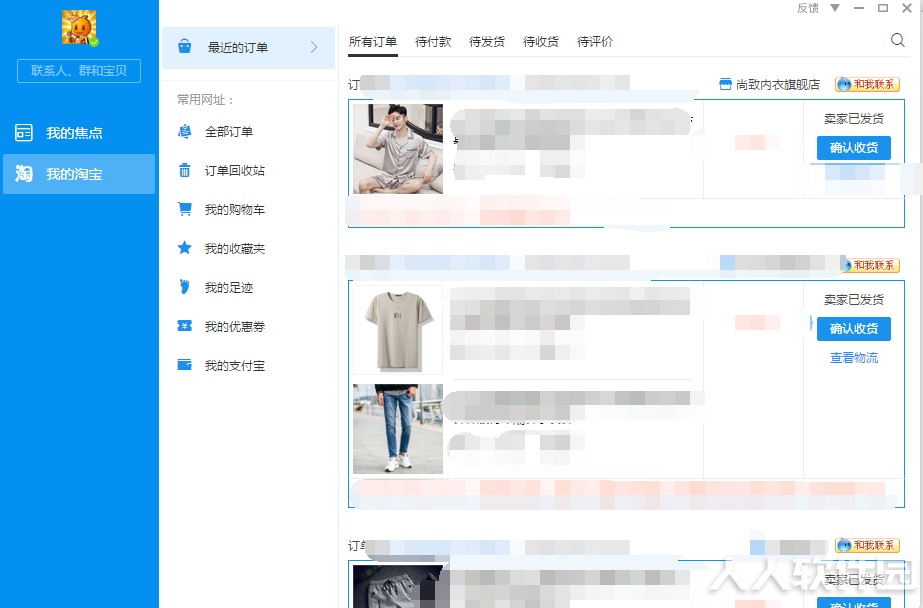Click 和我联系 for the bottom order
Image resolution: width=923 pixels, height=608 pixels.
pyautogui.click(x=868, y=546)
